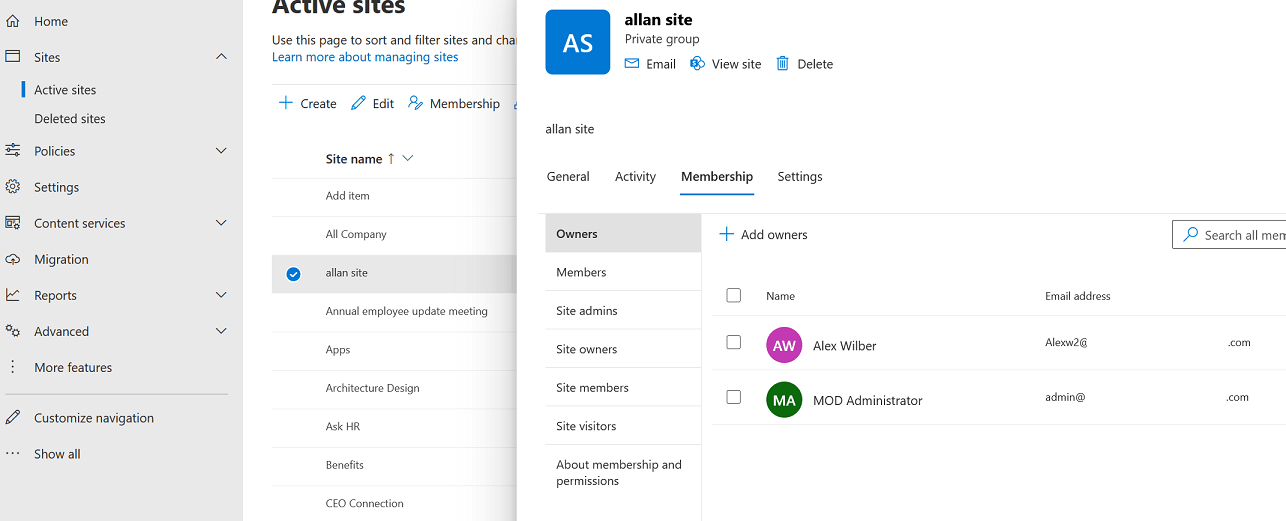Toggle the select all owners checkbox

[734, 295]
